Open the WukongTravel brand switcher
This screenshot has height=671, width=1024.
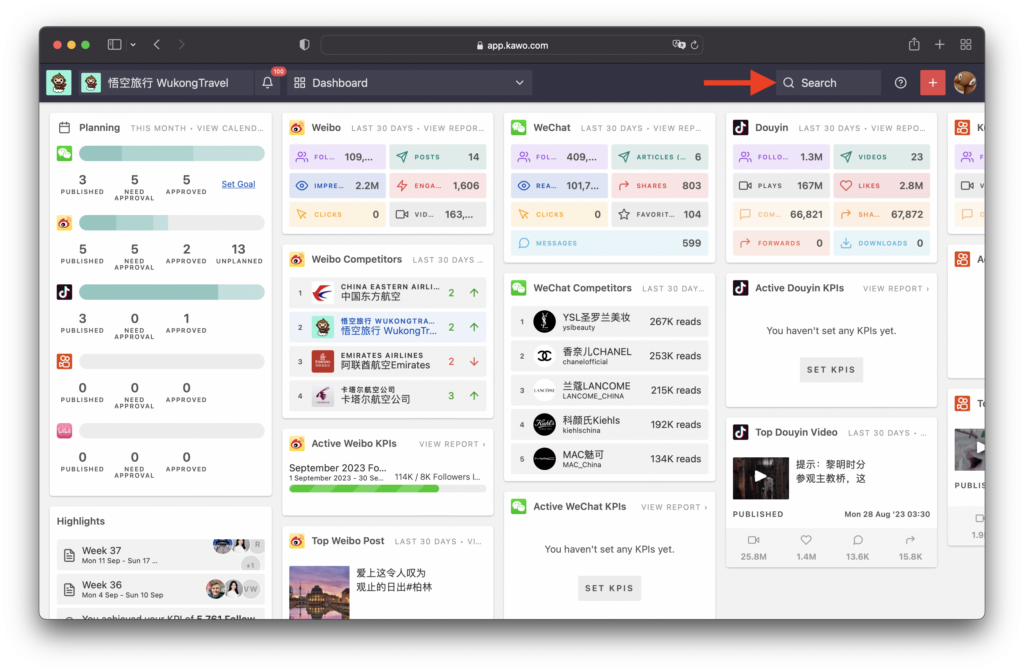click(166, 83)
